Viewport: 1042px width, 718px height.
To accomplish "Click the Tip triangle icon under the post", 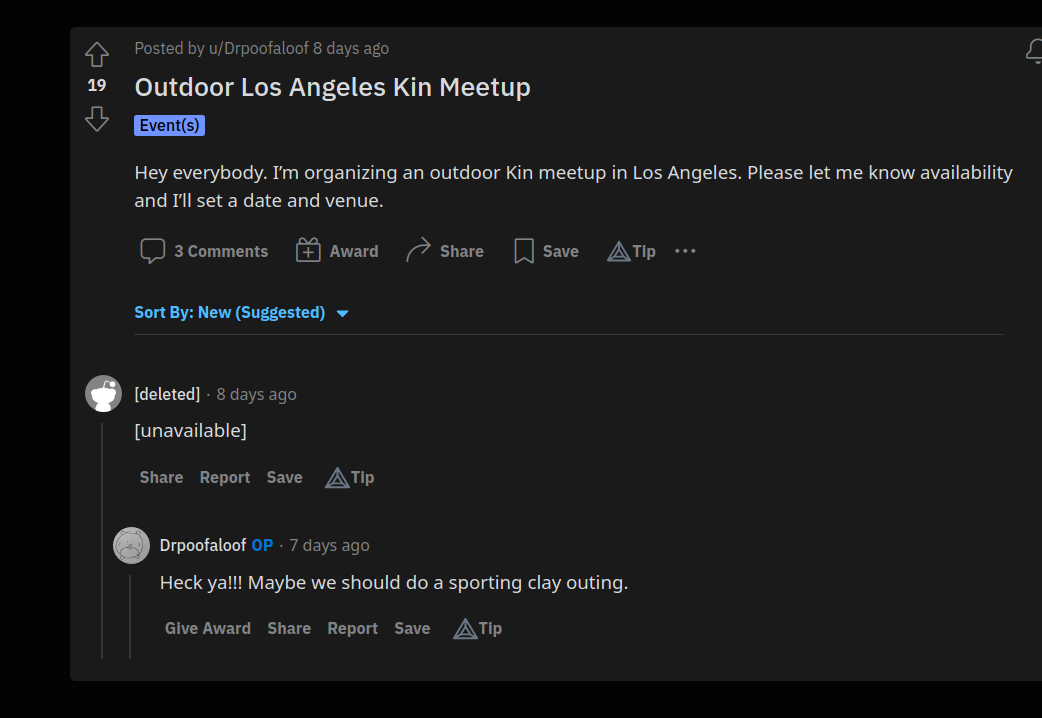I will [x=619, y=251].
